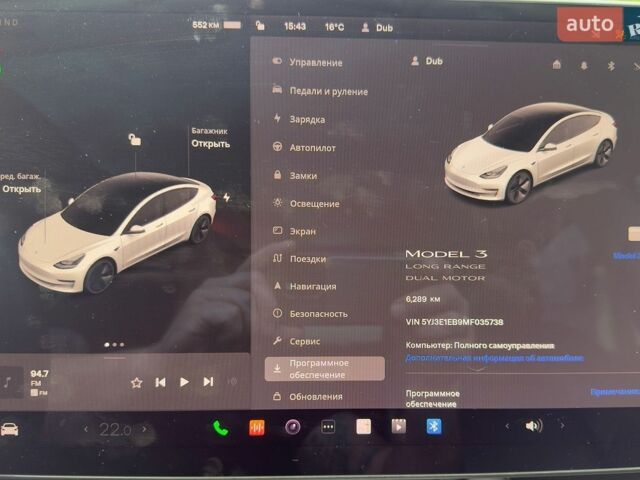This screenshot has width=640, height=480.
Task: Open the orange audio waveform app
Action: tap(257, 427)
